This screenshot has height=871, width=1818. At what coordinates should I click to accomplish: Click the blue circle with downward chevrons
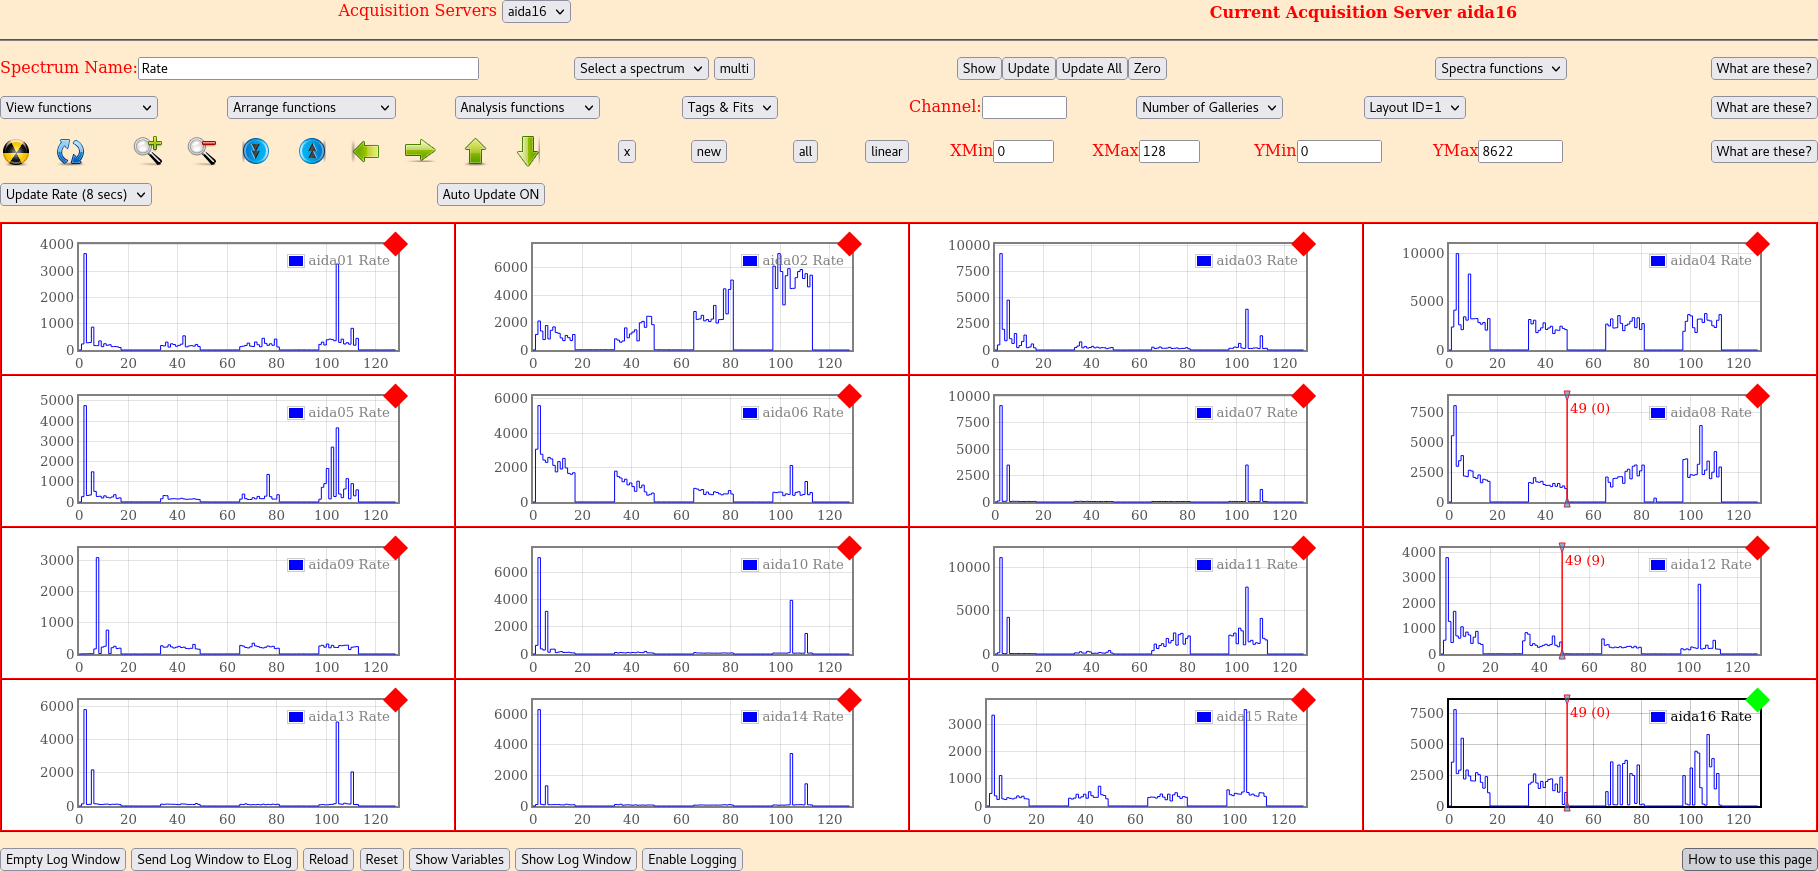[x=256, y=151]
